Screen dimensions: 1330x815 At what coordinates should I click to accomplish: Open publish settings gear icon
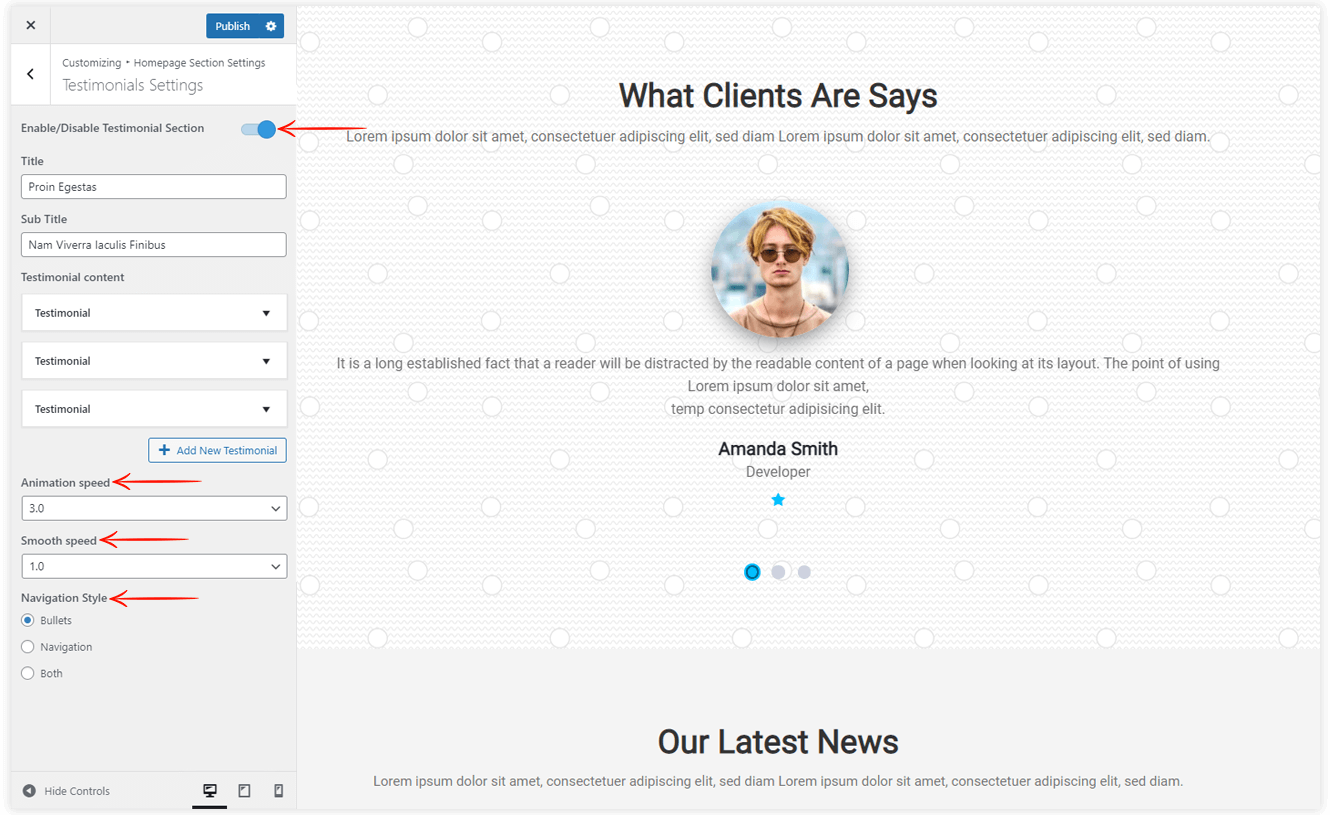tap(271, 26)
